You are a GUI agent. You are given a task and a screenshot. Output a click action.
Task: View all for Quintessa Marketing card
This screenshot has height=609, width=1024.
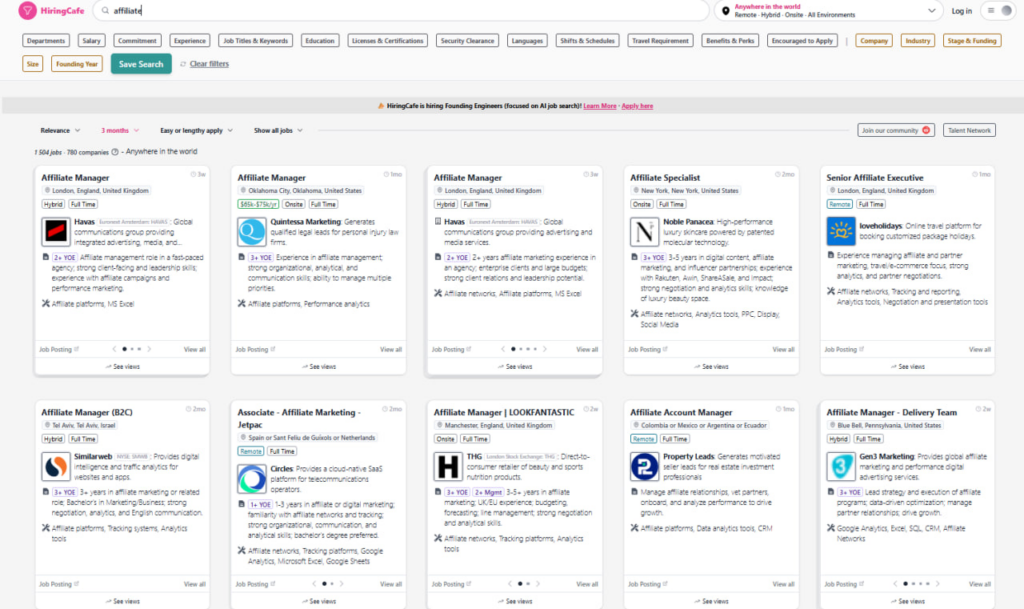[391, 350]
